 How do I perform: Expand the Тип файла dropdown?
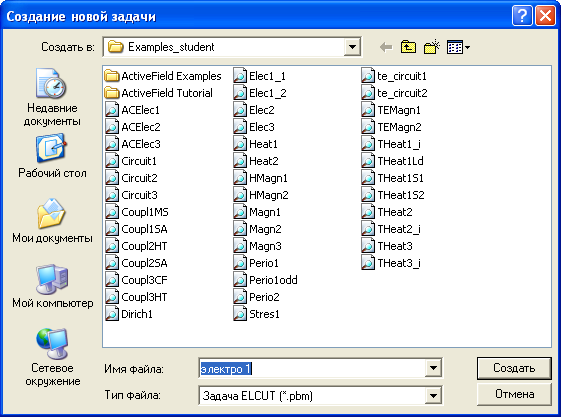click(x=433, y=396)
